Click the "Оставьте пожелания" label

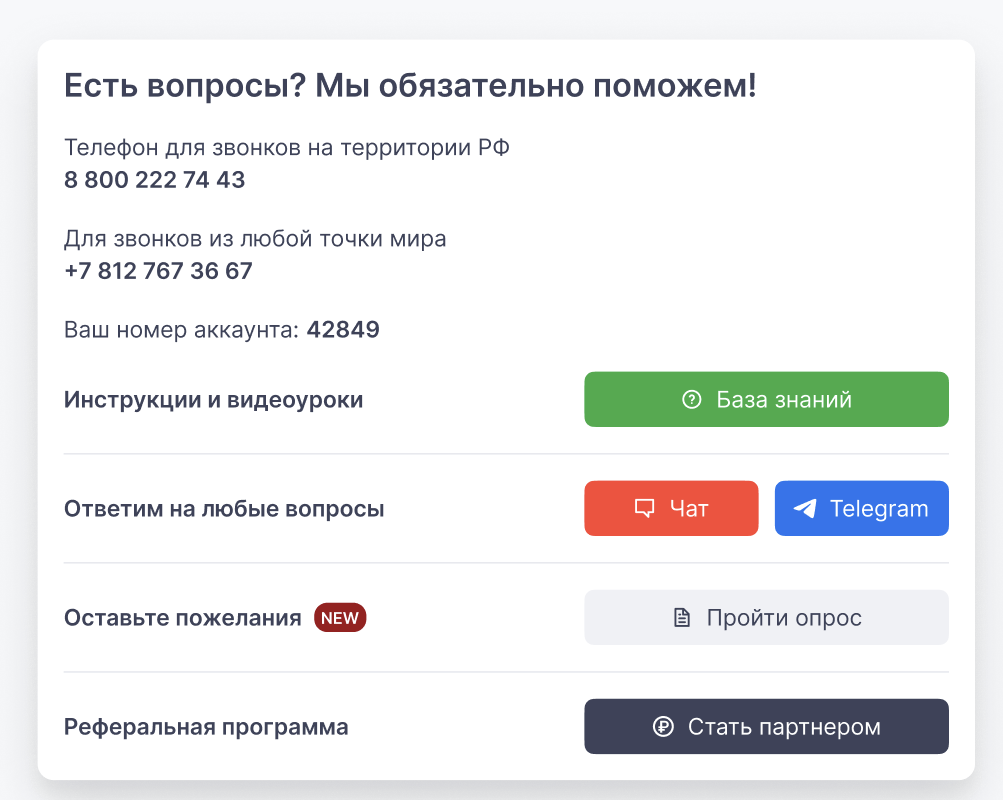click(183, 618)
